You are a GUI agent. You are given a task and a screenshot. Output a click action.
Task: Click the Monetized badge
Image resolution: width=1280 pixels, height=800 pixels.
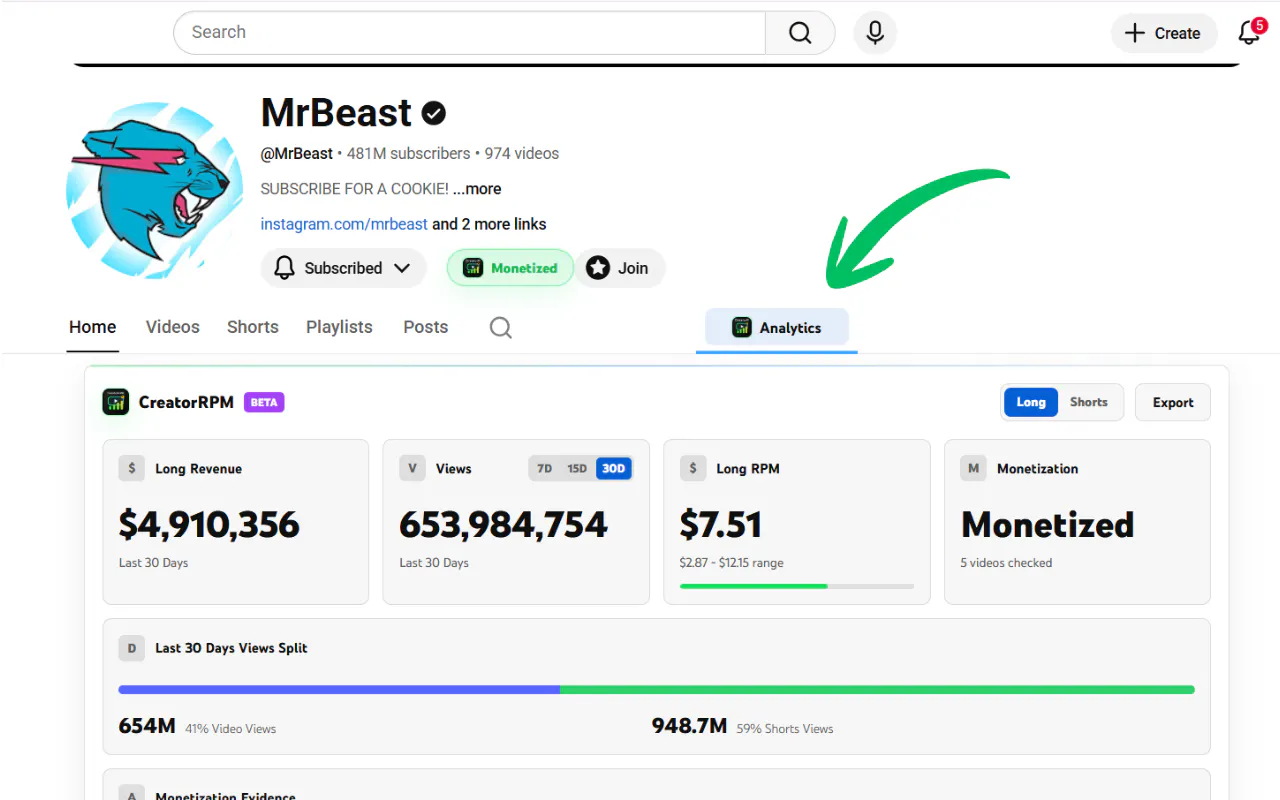510,268
